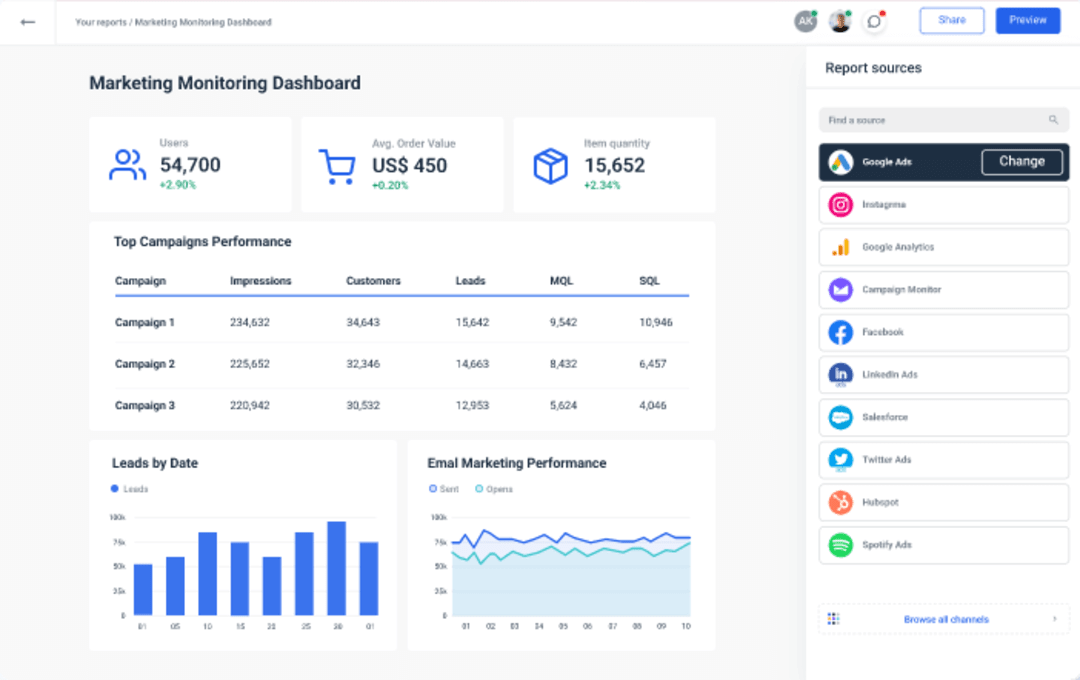Select the Spotify Ads icon
1080x680 pixels.
click(840, 544)
